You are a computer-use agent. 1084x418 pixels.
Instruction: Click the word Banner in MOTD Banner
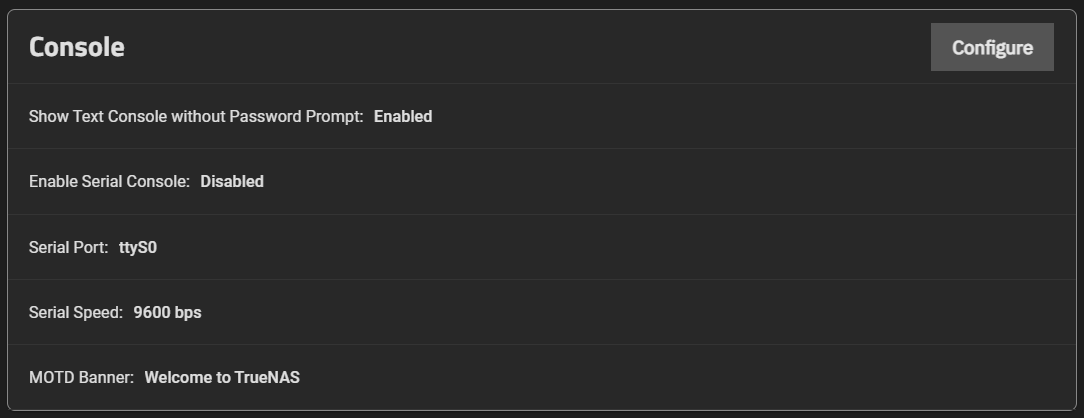coord(108,377)
